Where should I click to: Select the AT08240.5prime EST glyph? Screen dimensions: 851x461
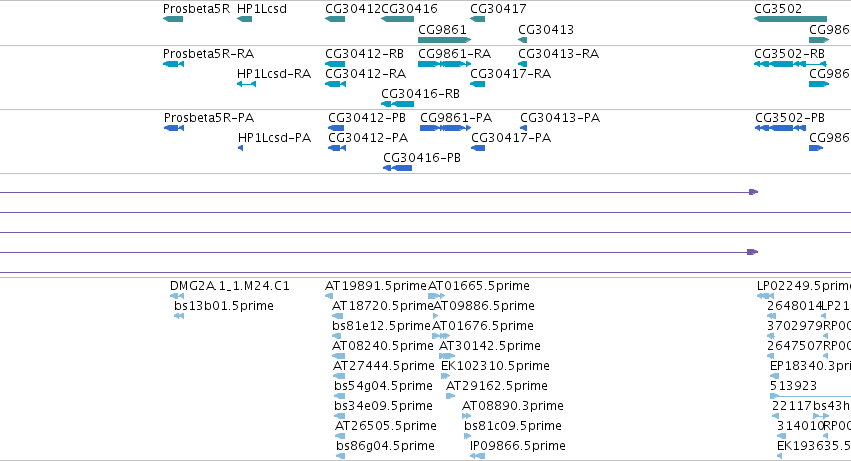(x=338, y=356)
